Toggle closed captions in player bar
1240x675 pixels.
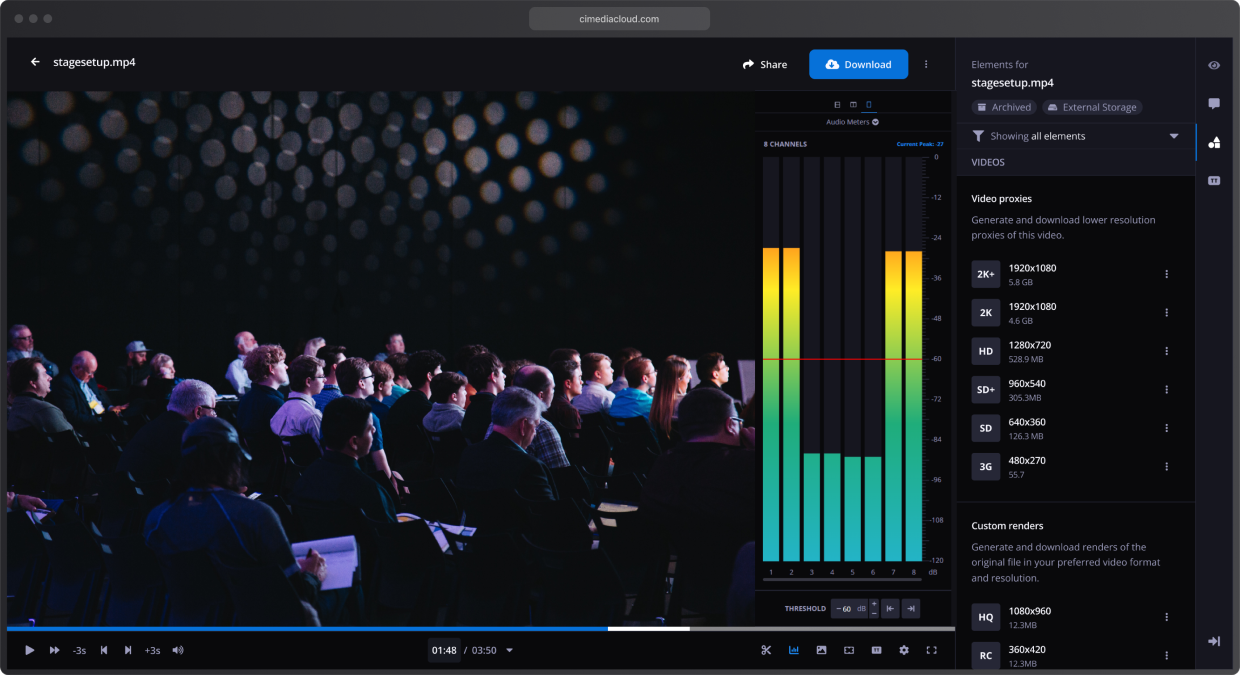876,650
